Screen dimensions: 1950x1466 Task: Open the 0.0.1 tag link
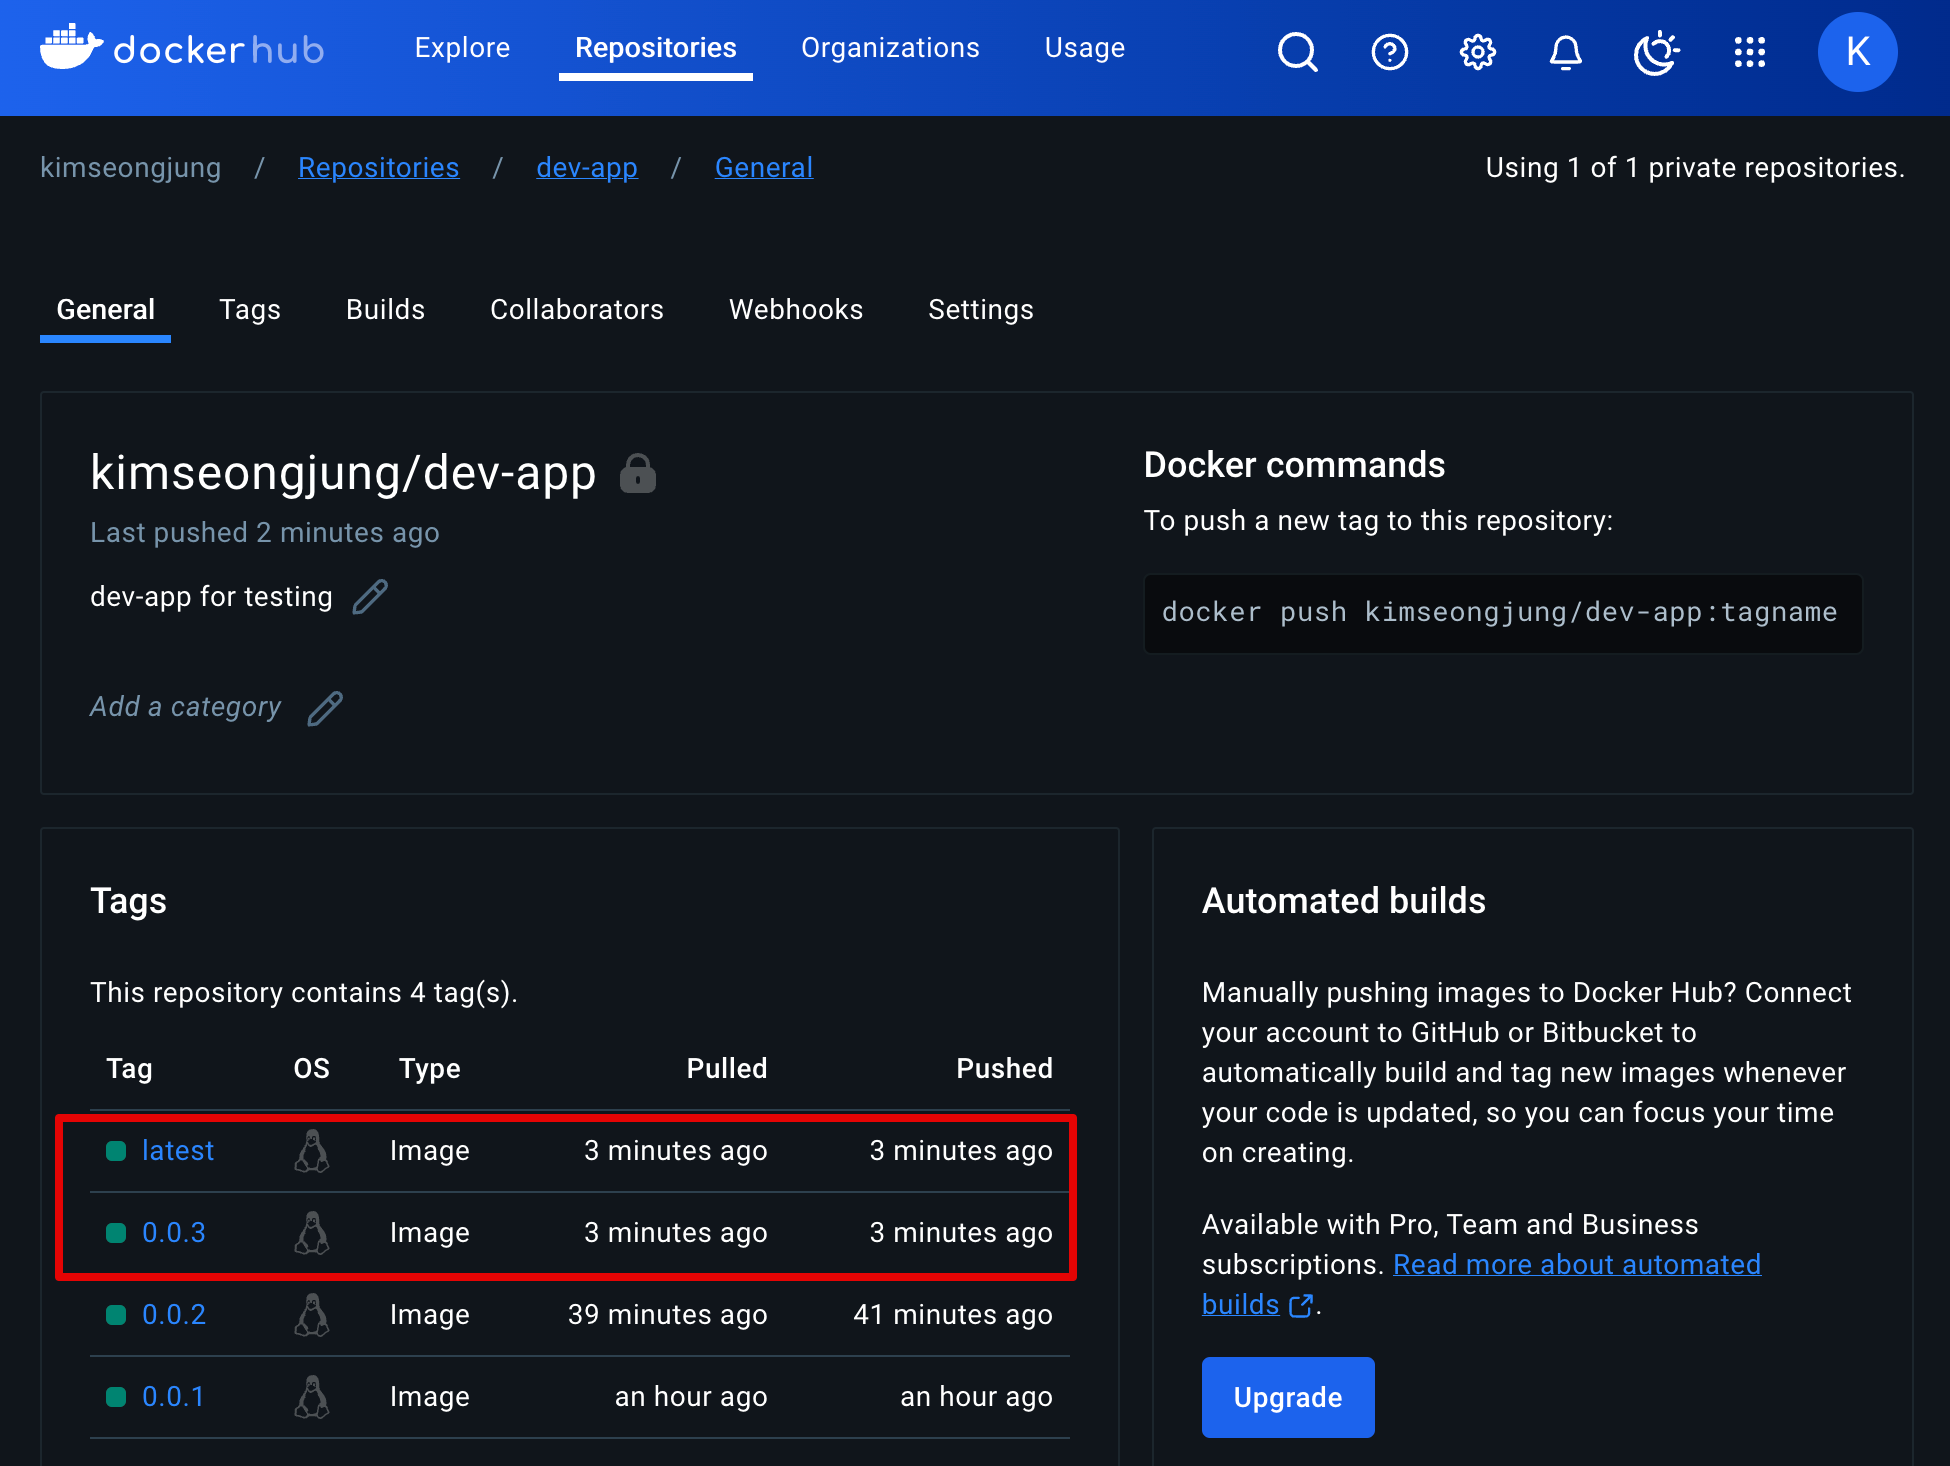click(173, 1397)
